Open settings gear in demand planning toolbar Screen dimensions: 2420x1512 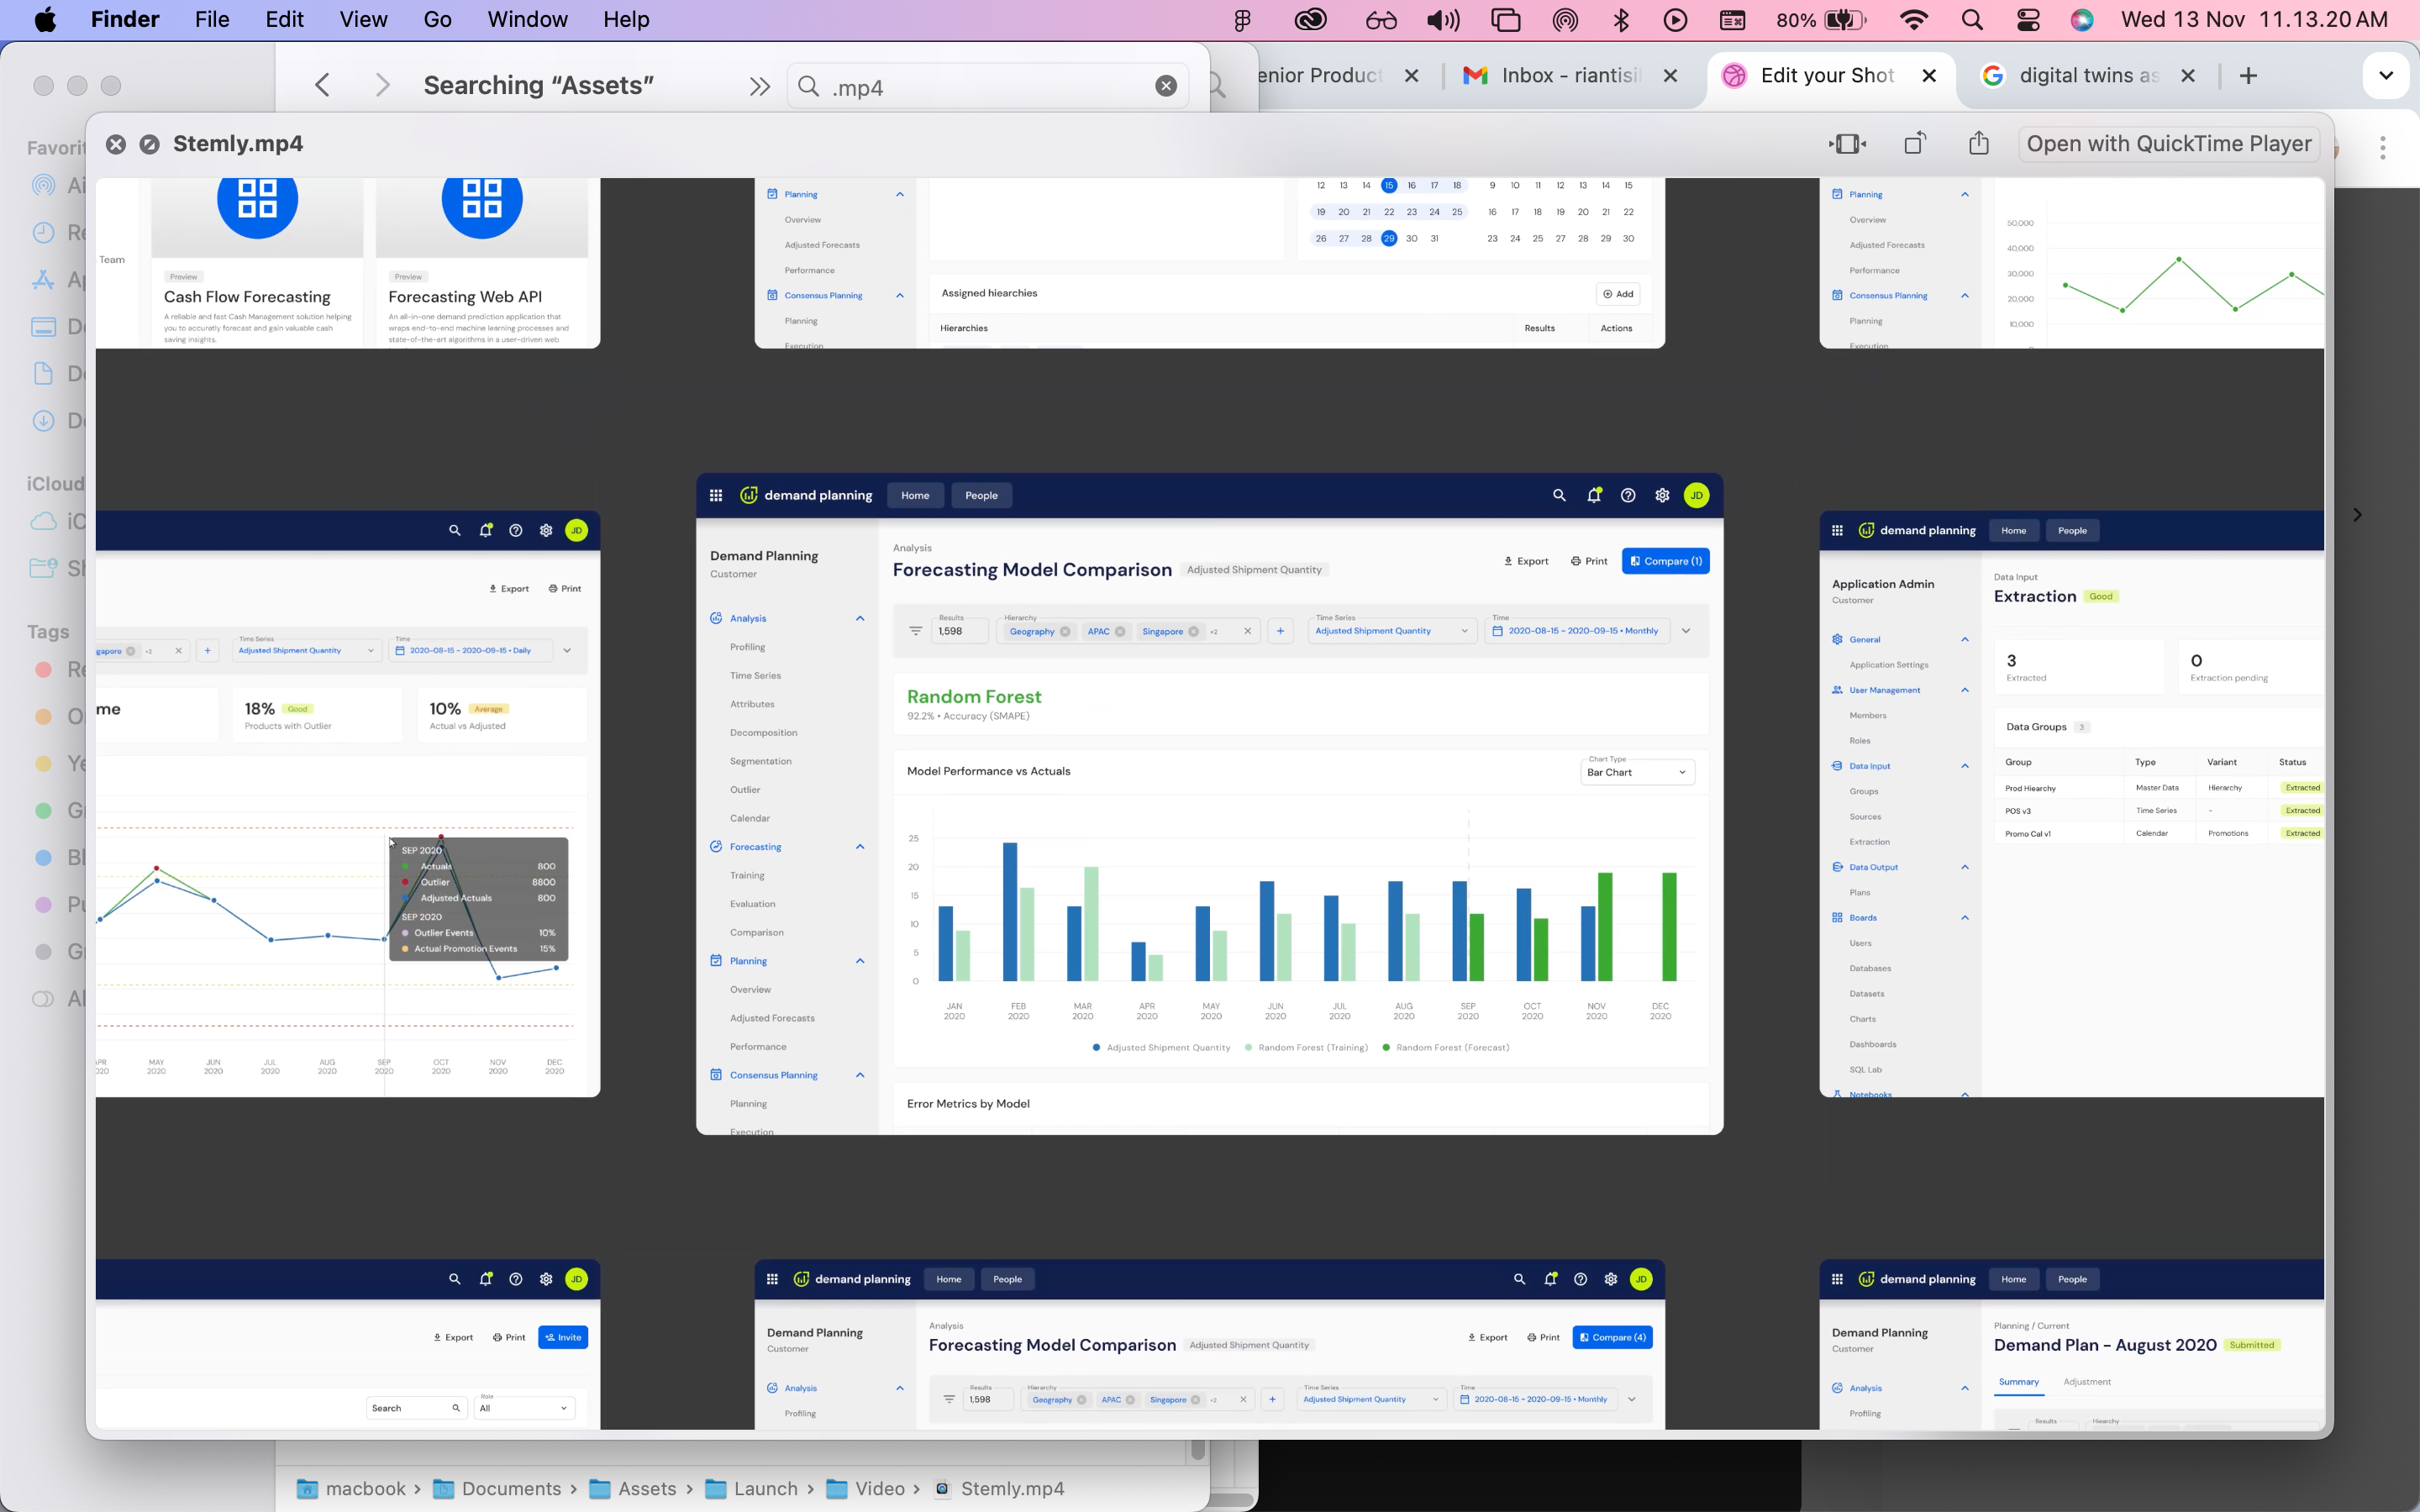1662,495
